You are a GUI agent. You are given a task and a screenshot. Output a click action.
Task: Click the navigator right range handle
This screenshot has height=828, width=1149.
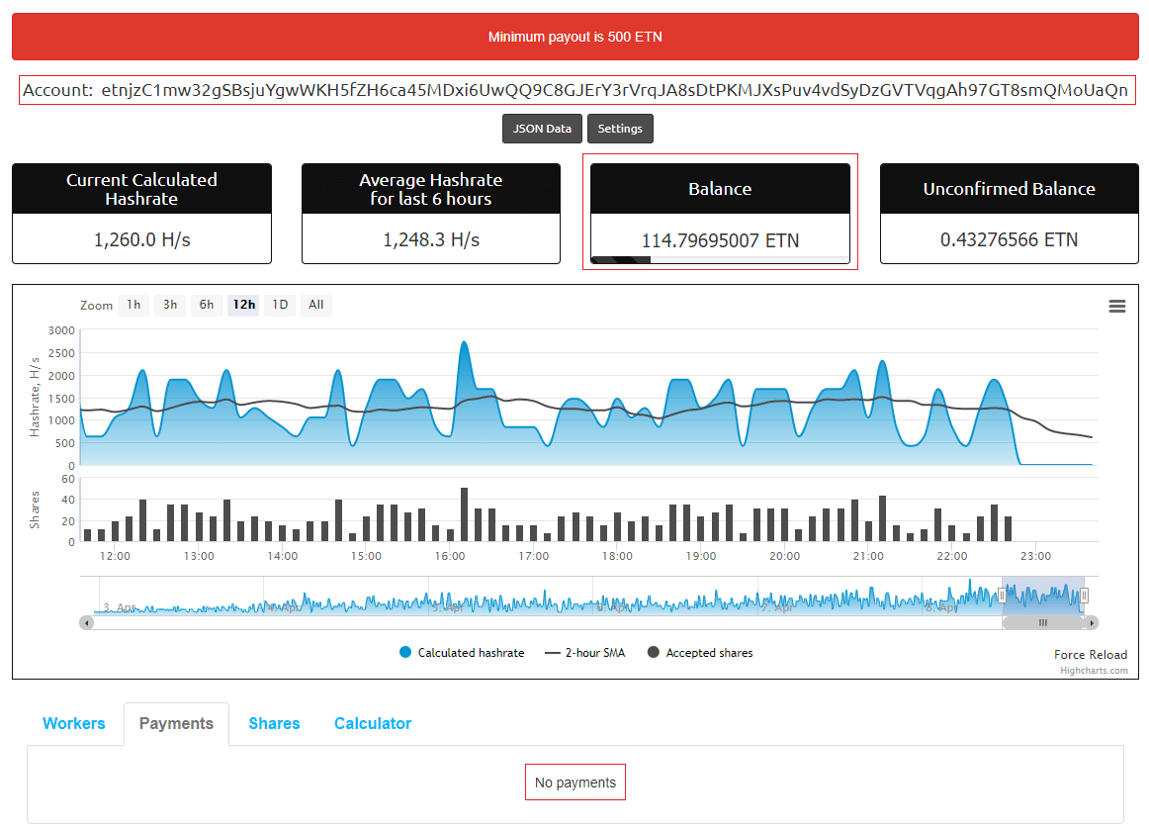[x=1084, y=596]
